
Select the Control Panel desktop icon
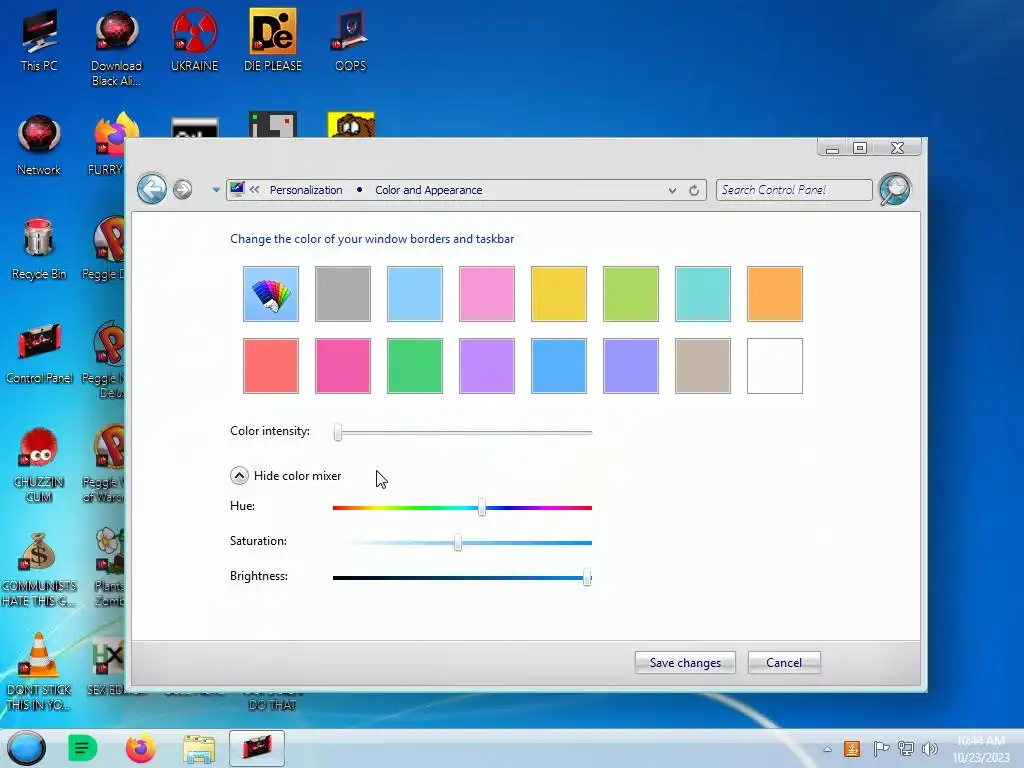[39, 353]
